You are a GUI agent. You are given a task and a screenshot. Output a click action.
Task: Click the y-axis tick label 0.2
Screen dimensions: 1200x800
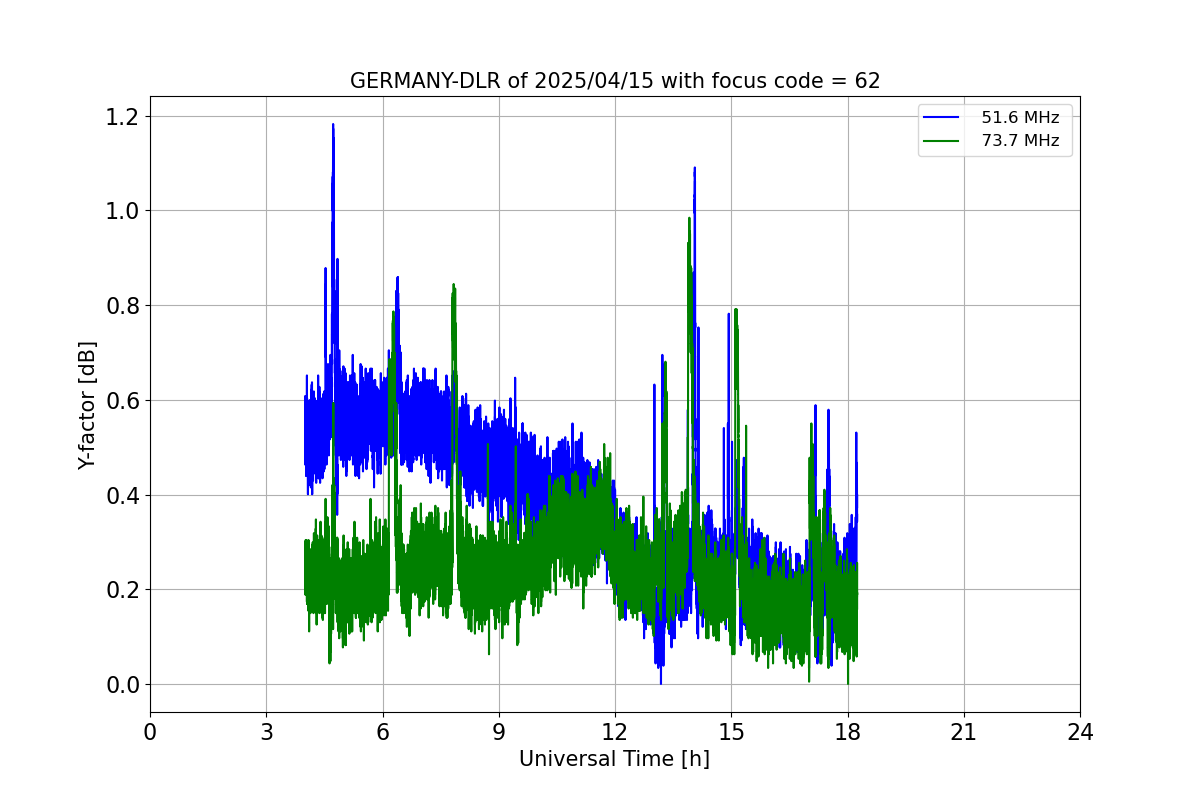coord(123,590)
